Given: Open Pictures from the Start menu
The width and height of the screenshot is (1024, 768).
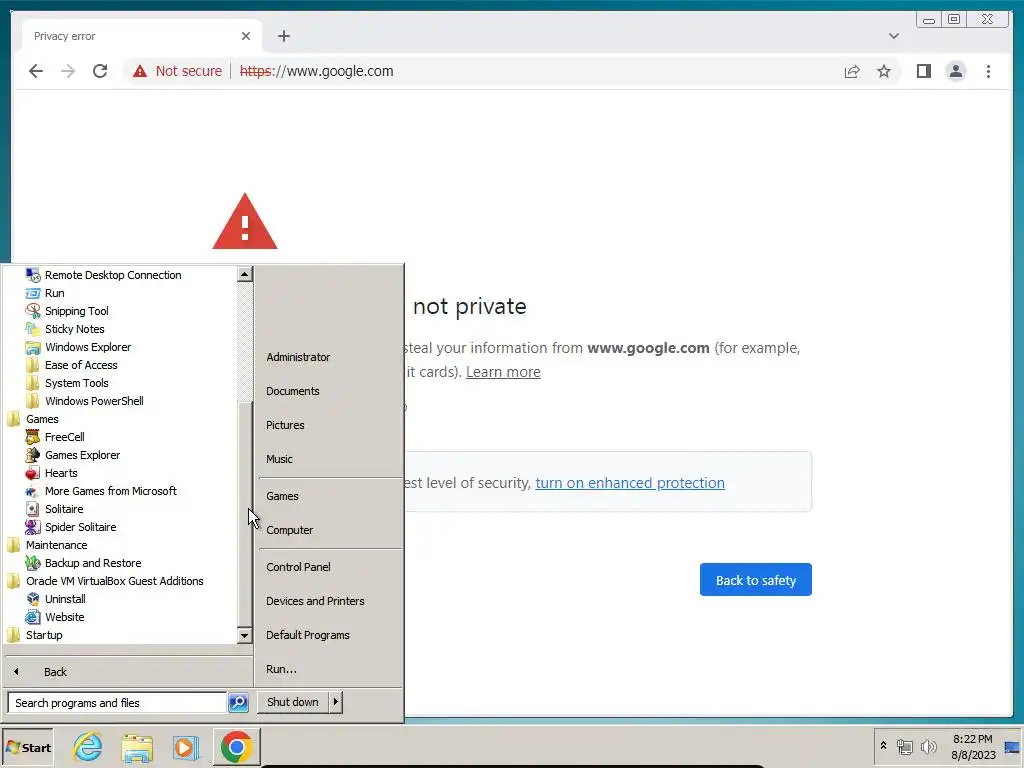Looking at the screenshot, I should click(x=285, y=424).
